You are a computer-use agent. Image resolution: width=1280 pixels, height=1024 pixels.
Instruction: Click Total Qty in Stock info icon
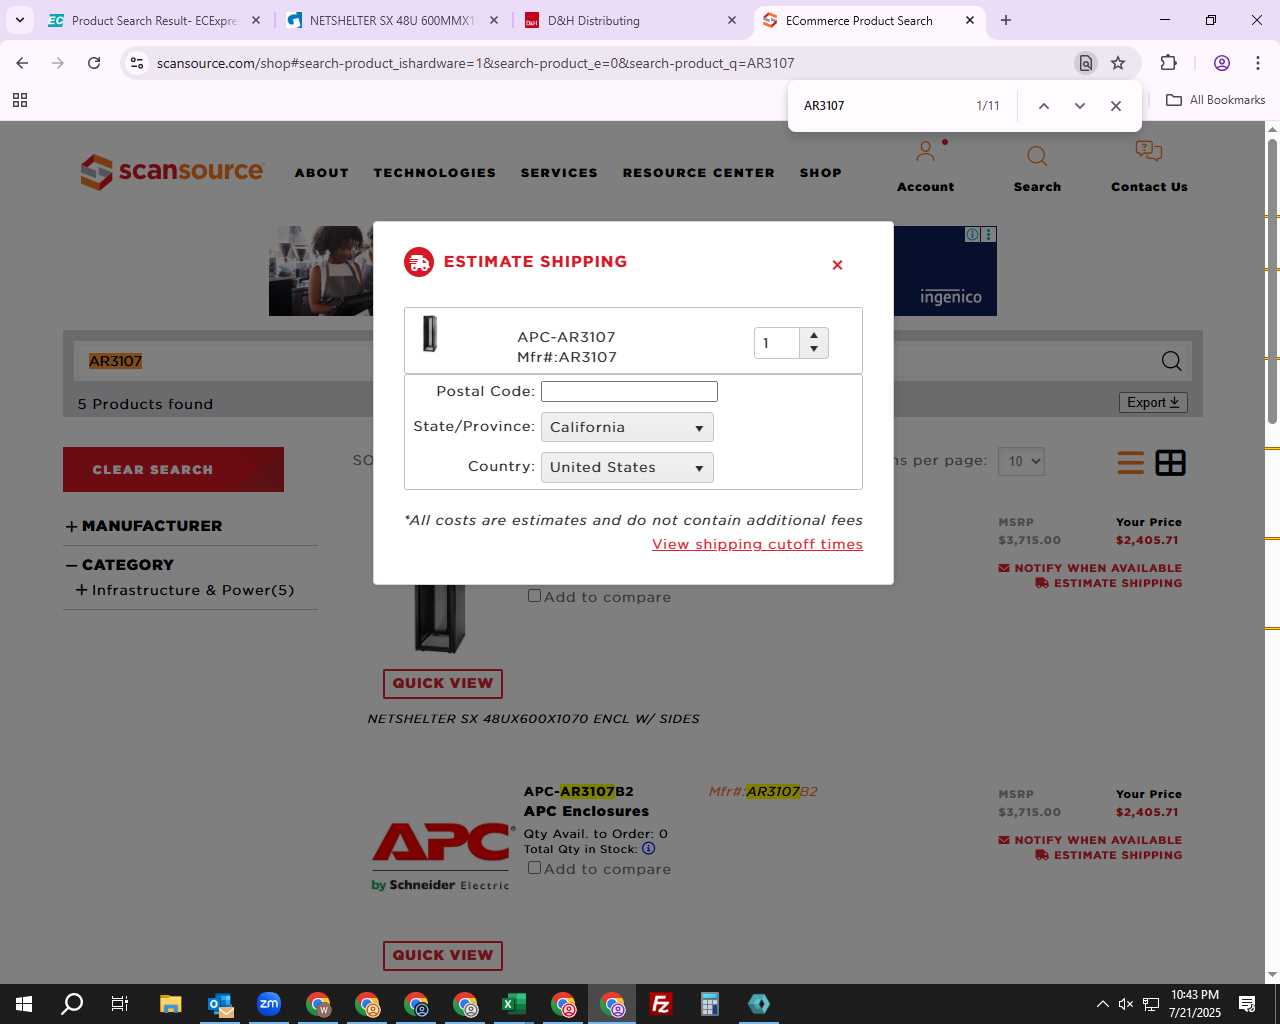tap(648, 849)
